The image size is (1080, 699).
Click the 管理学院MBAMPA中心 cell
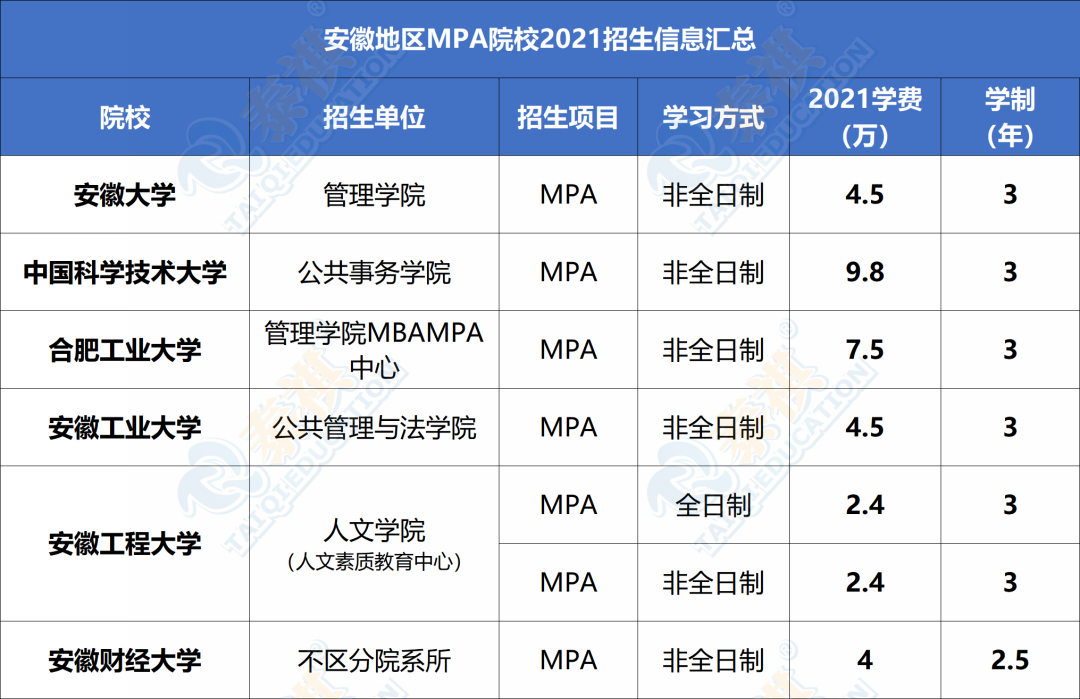point(374,350)
